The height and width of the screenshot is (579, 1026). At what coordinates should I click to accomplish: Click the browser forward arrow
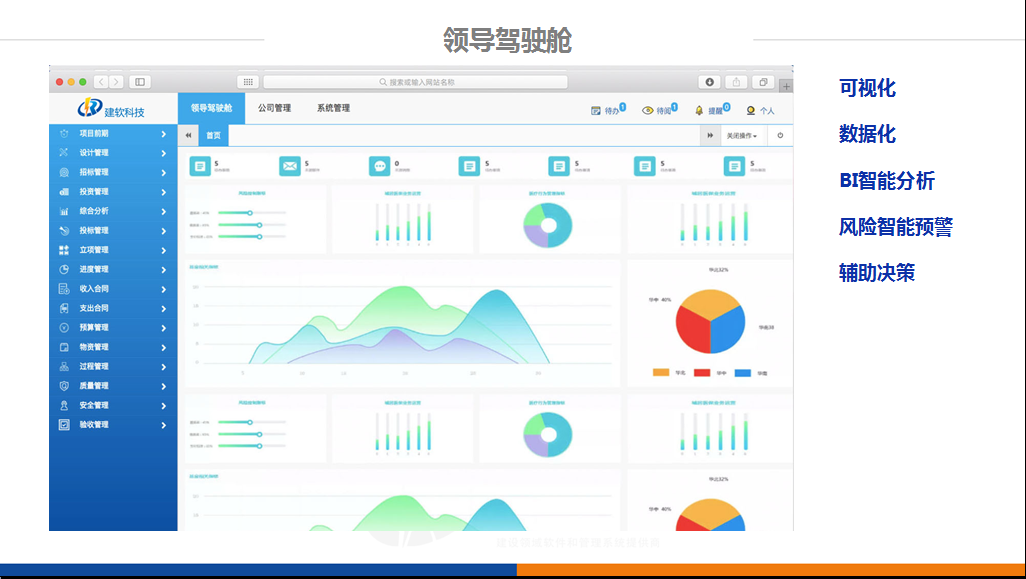(116, 82)
